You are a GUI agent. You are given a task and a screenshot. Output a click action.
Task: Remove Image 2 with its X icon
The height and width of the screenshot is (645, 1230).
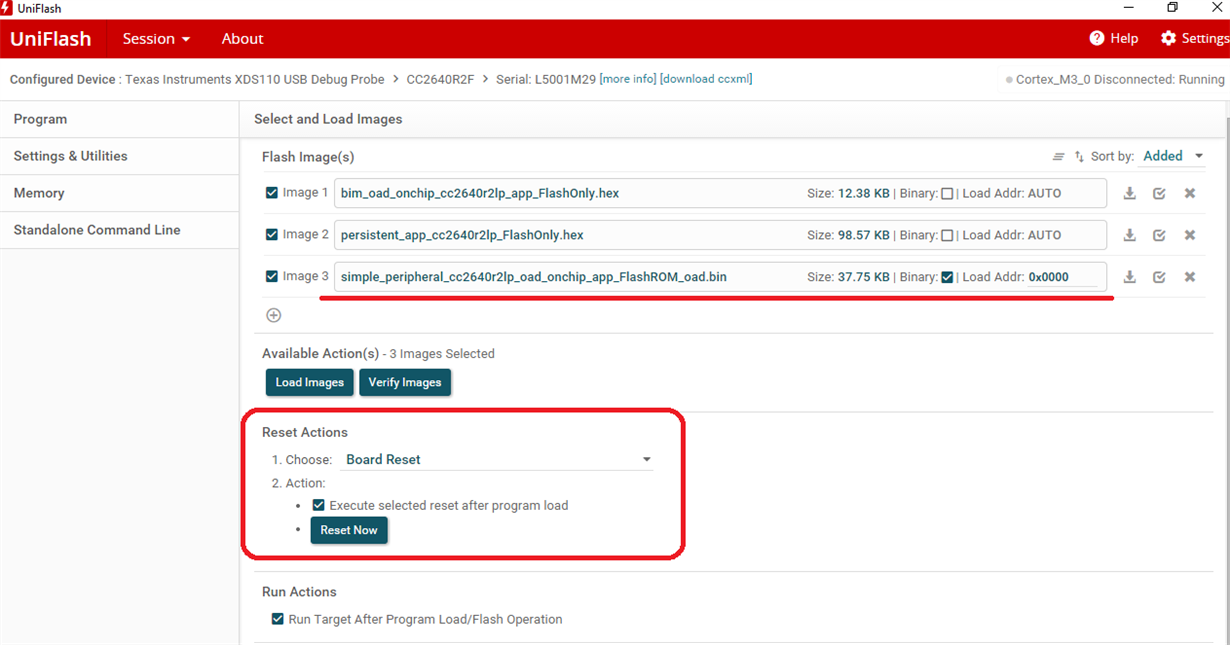click(1190, 235)
